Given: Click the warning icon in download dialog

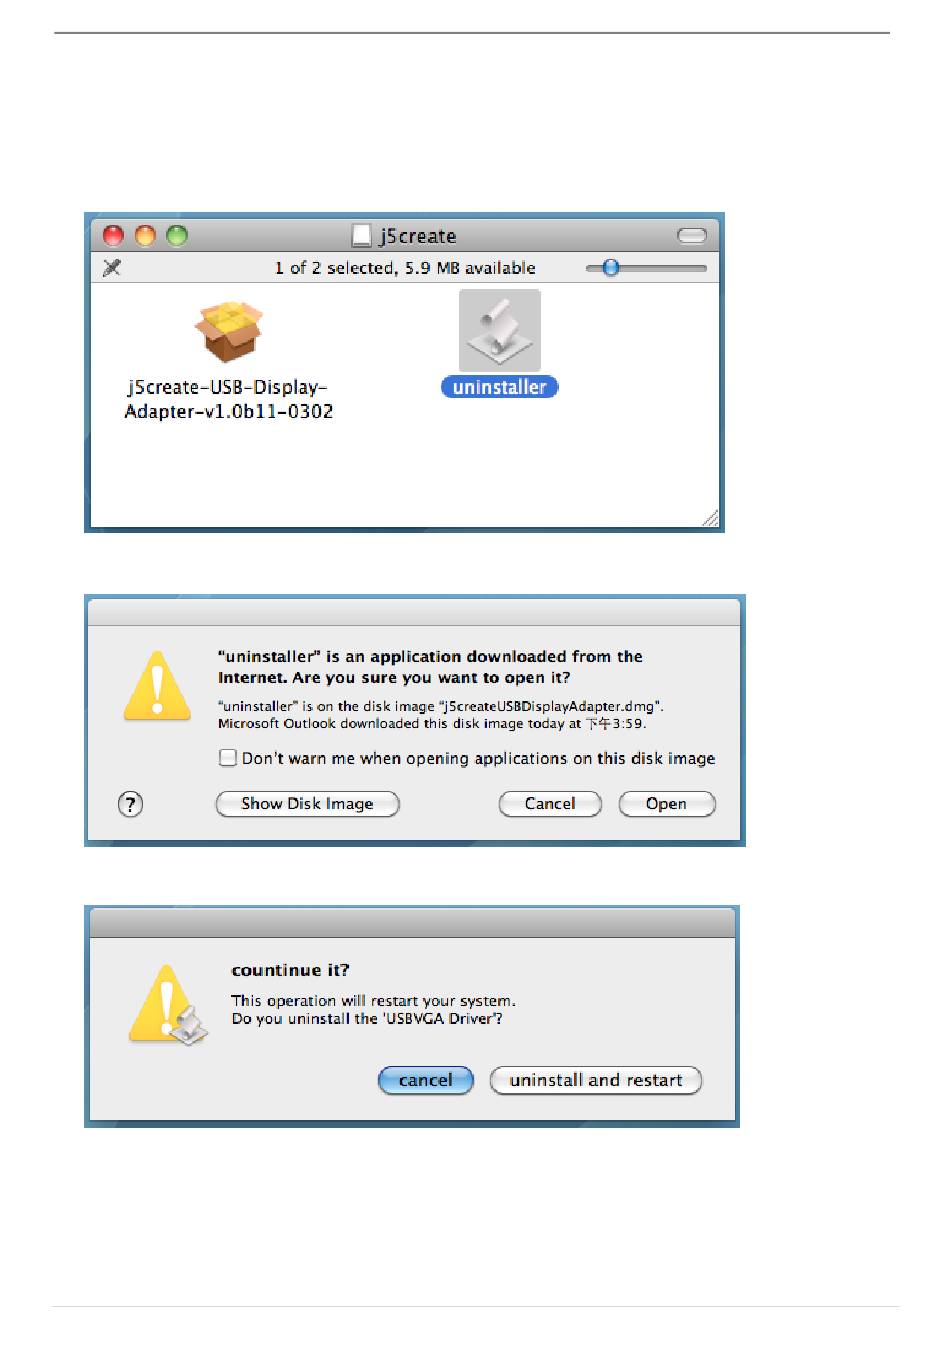Looking at the screenshot, I should (x=157, y=686).
